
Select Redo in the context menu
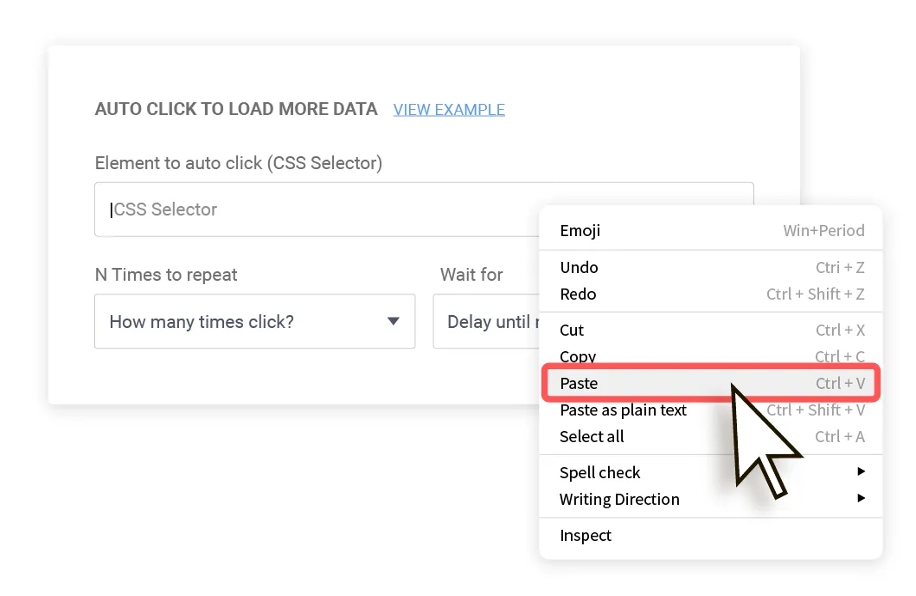tap(578, 294)
